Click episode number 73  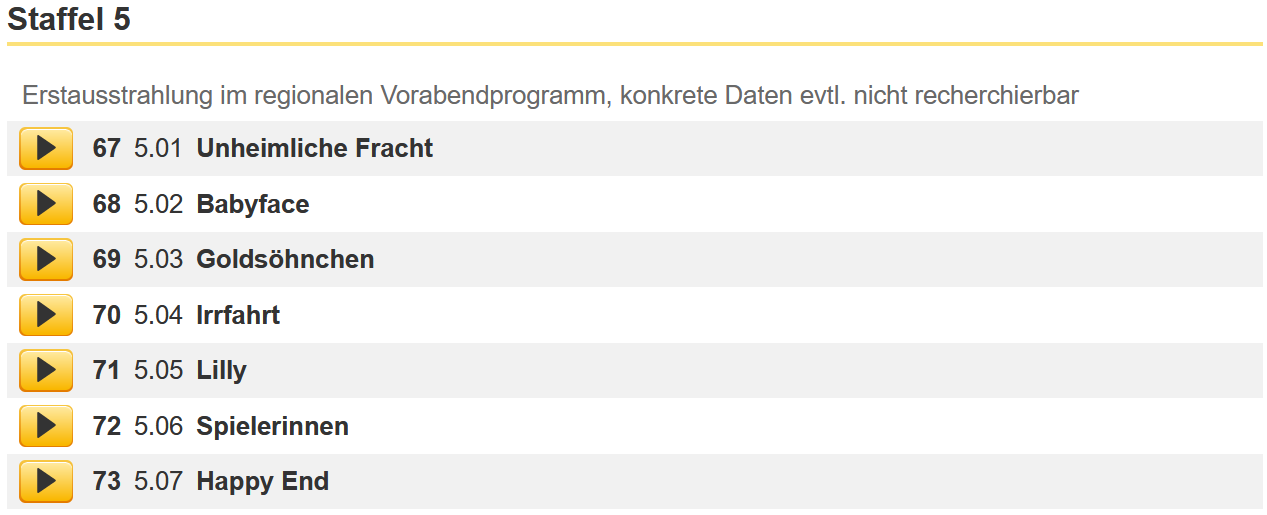pyautogui.click(x=106, y=482)
